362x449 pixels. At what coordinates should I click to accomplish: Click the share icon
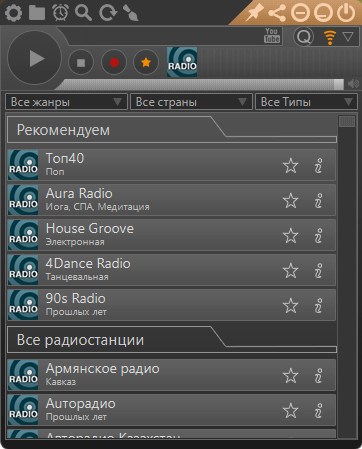coord(277,13)
